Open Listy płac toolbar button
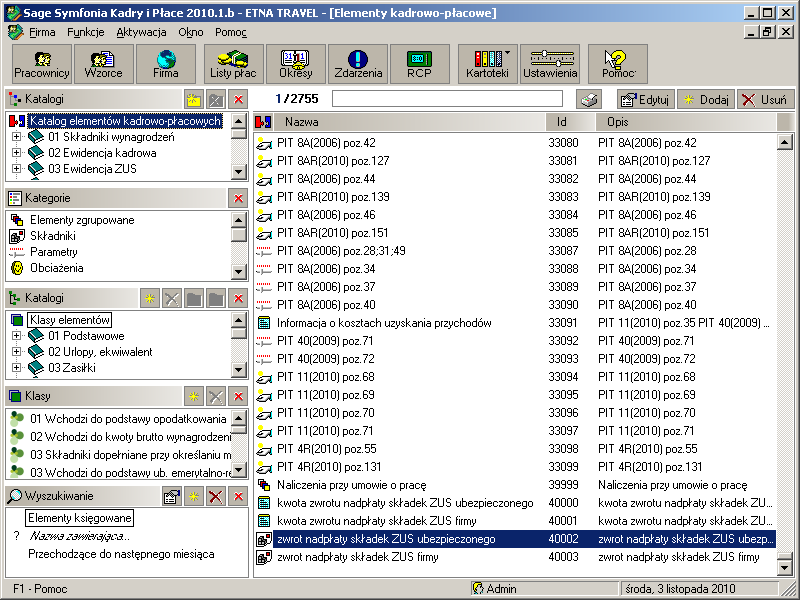This screenshot has height=600, width=800. point(234,64)
